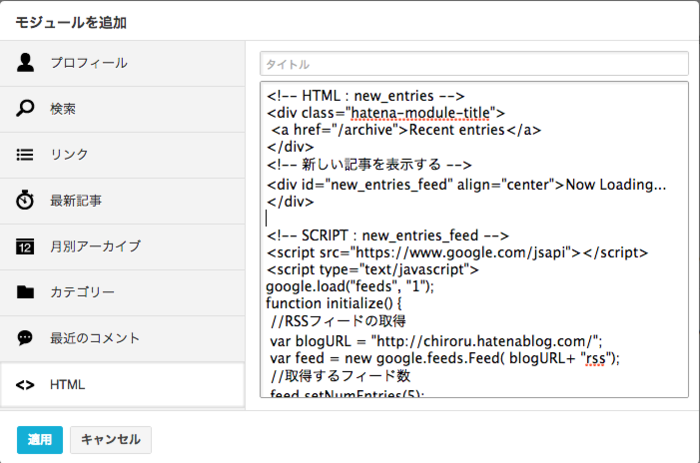Open the カテゴリー module option
This screenshot has width=700, height=463.
(x=82, y=292)
